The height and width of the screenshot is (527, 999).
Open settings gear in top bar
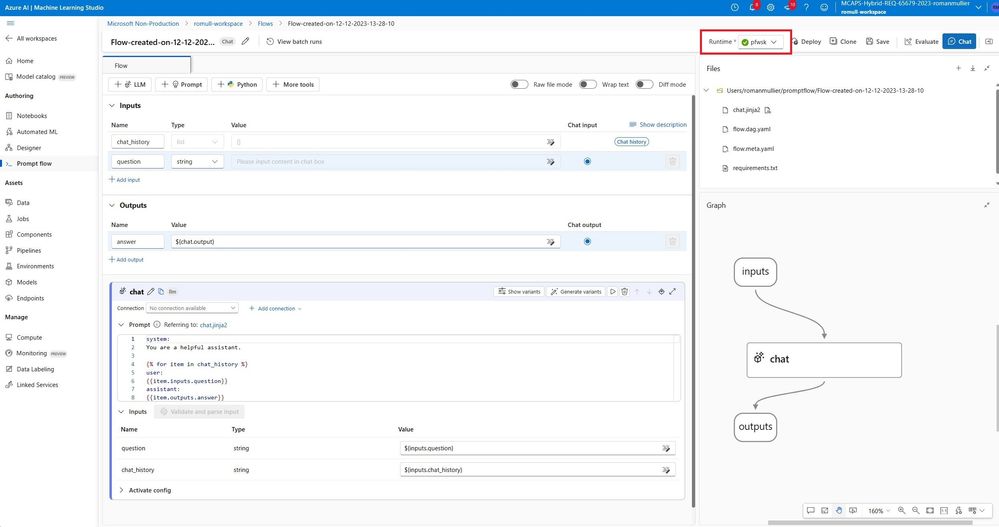click(x=770, y=7)
